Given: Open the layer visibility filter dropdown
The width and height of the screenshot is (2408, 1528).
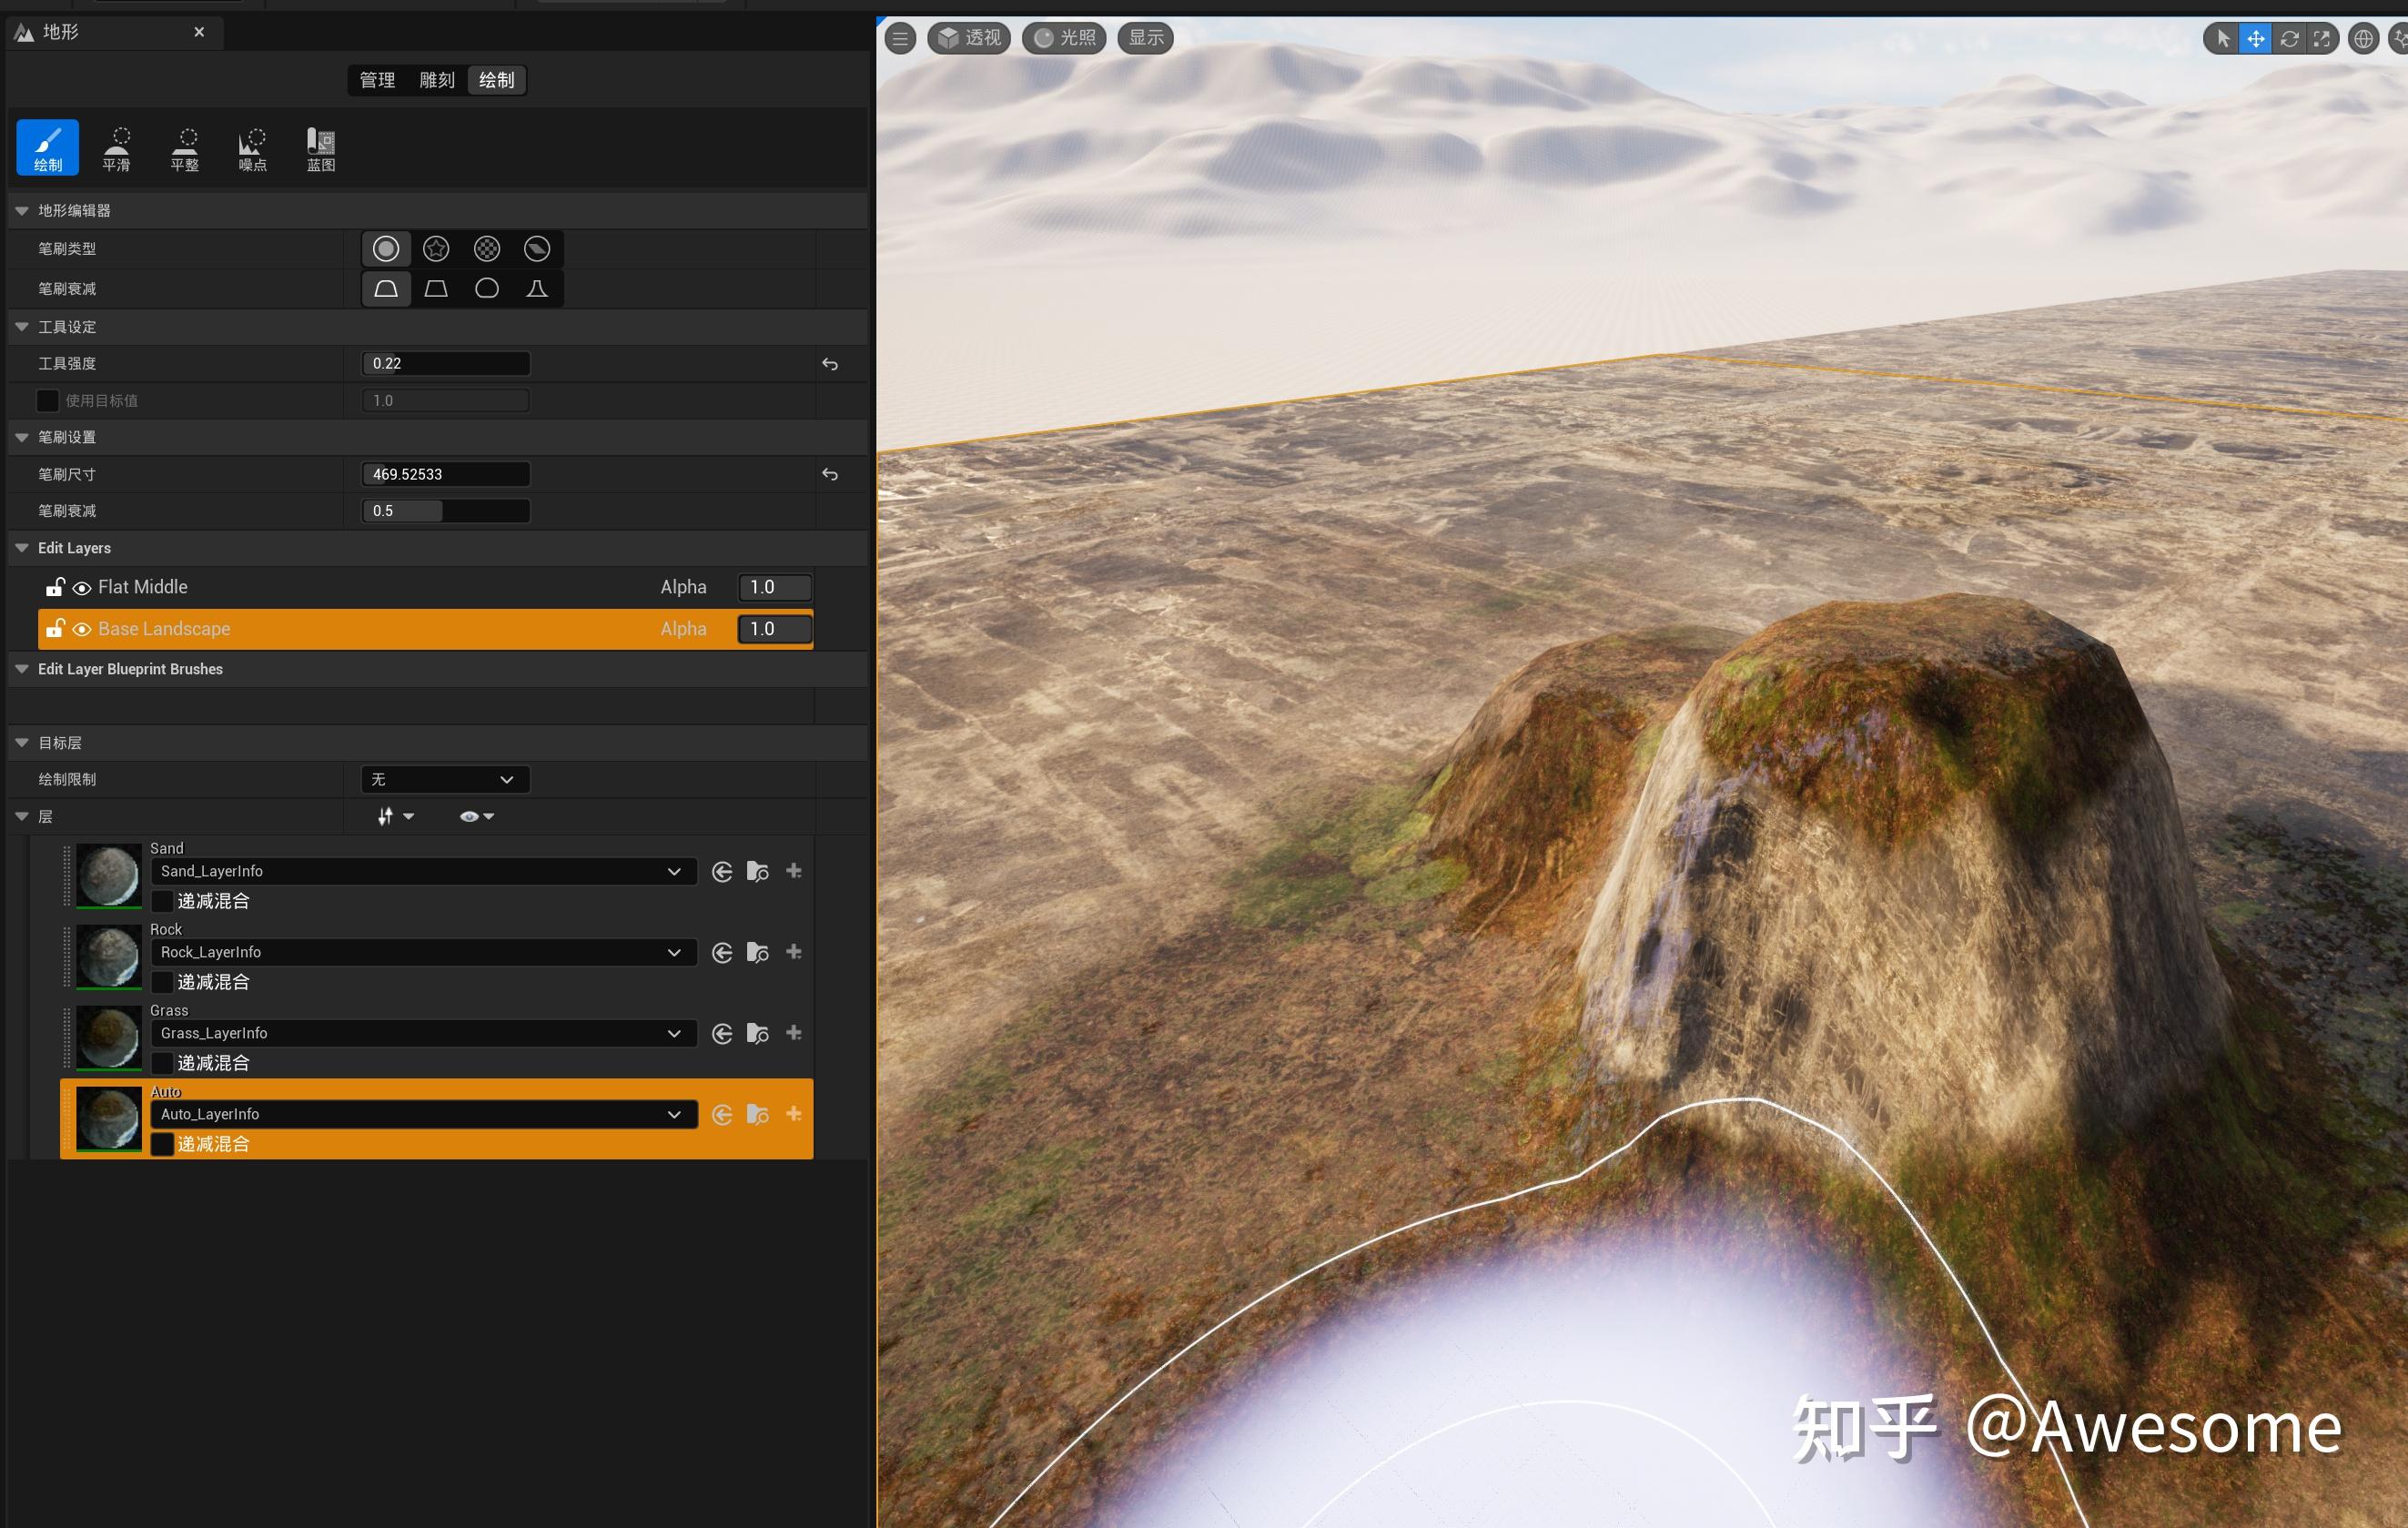Looking at the screenshot, I should pos(476,817).
